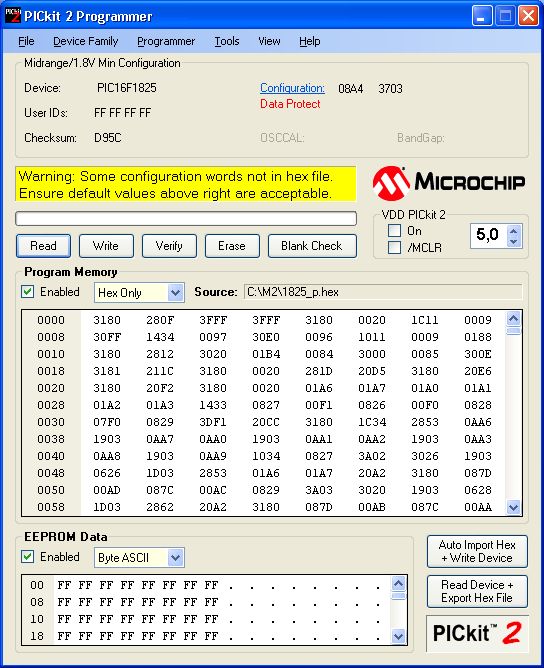The image size is (544, 668).
Task: Toggle the VDD PICkit 2 On checkbox
Action: tap(394, 231)
